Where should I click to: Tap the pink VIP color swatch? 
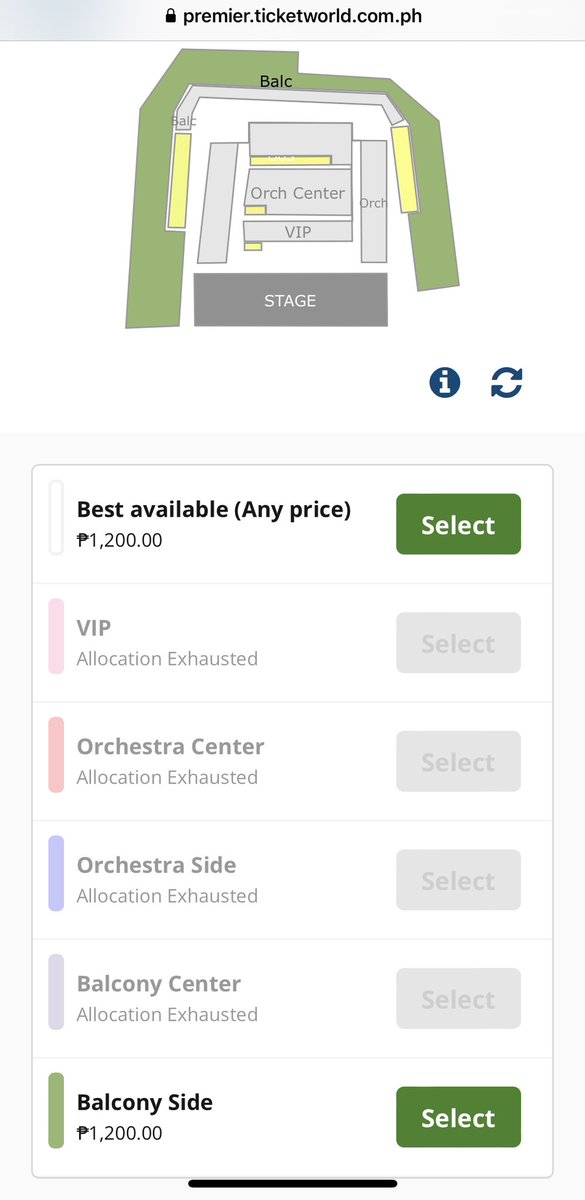56,636
